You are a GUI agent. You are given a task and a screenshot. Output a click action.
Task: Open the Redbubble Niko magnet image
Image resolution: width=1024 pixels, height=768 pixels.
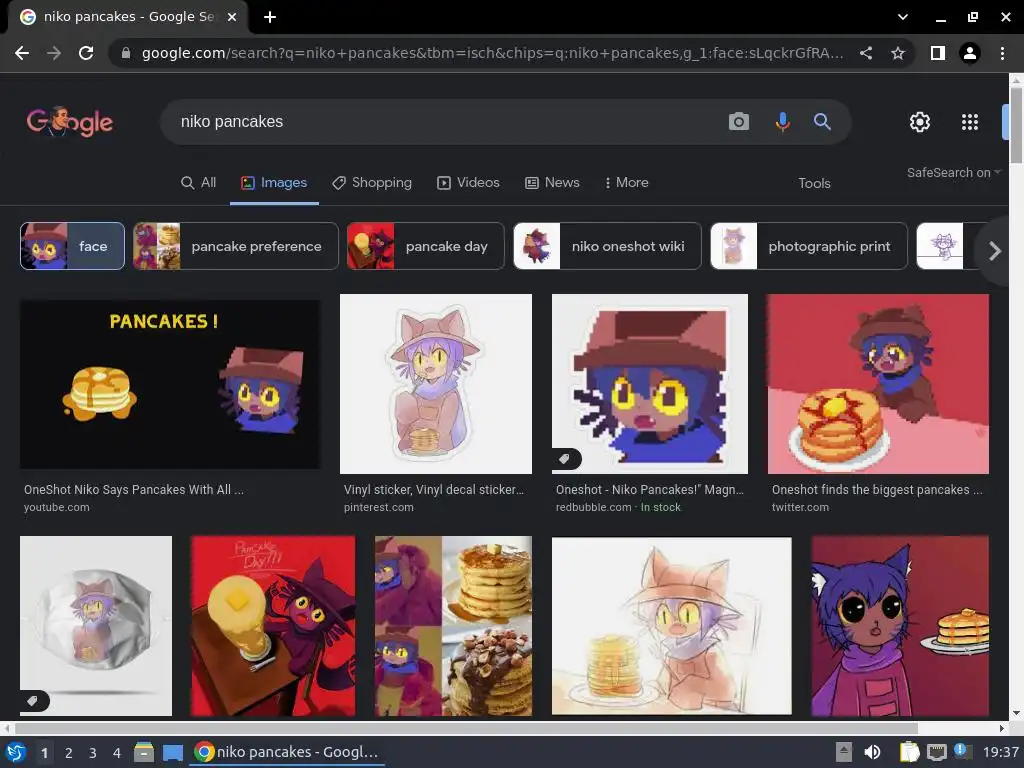(x=650, y=384)
